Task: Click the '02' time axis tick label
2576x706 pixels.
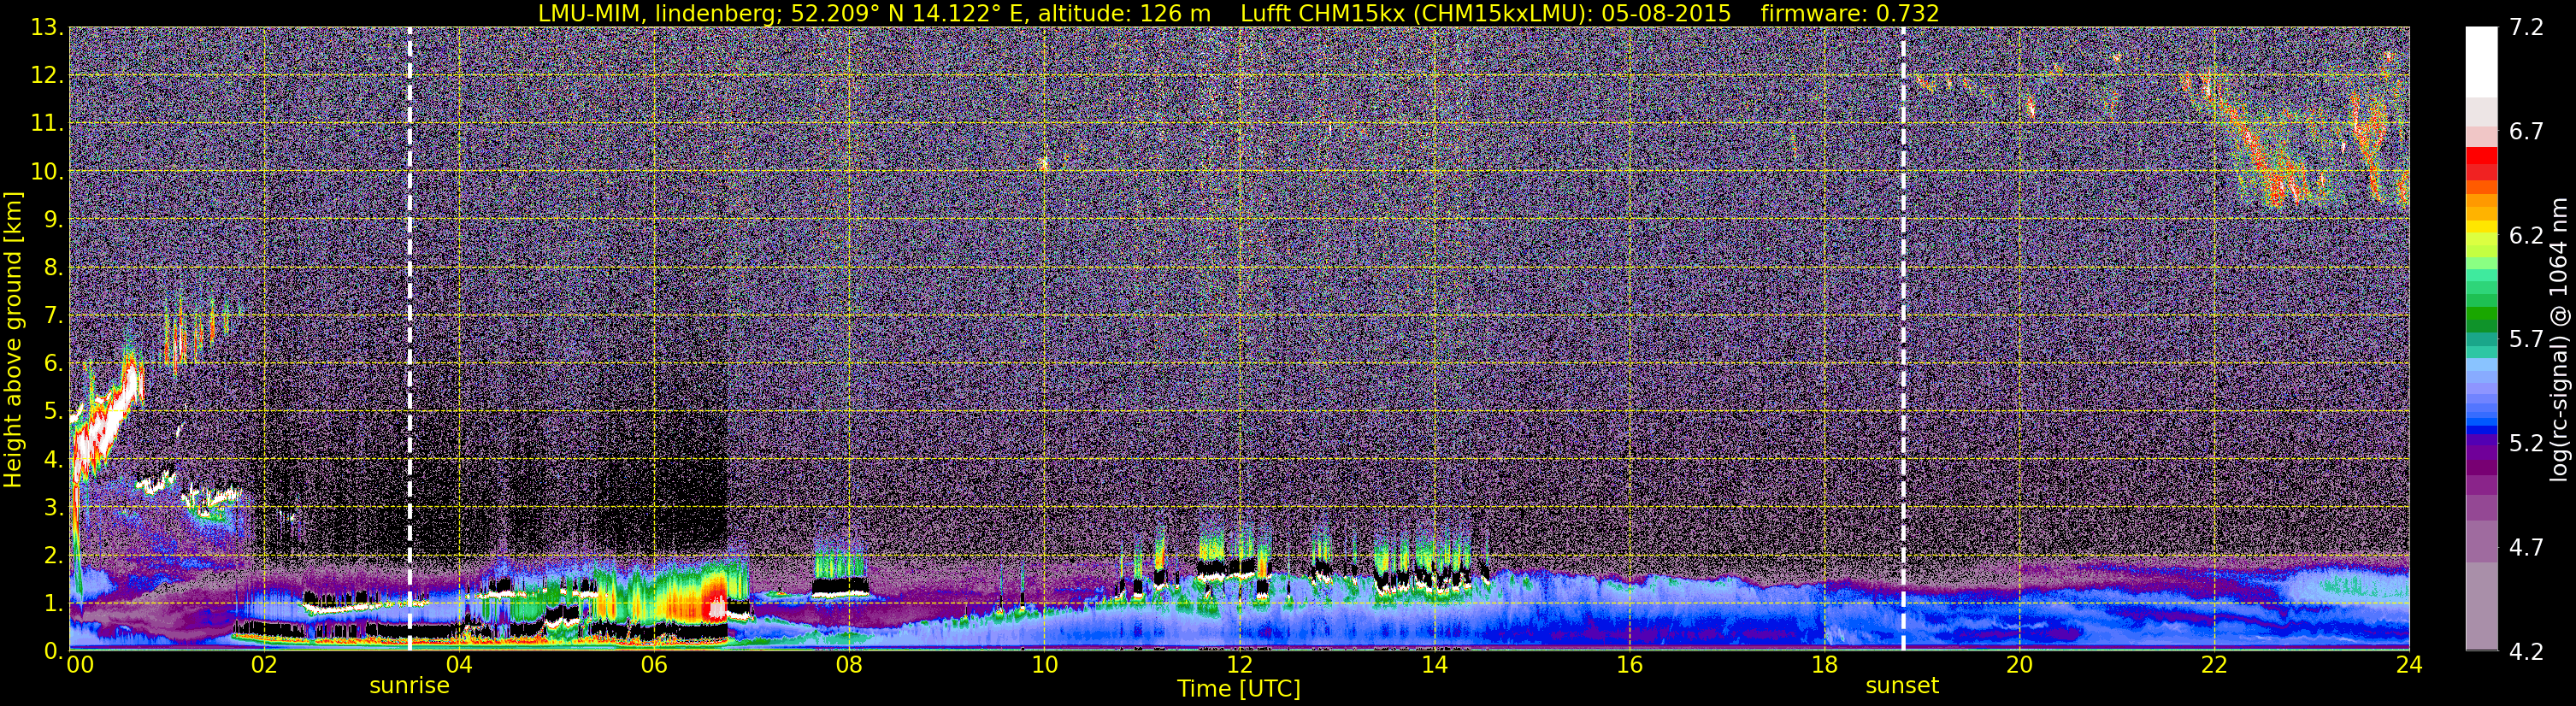Action: pyautogui.click(x=263, y=665)
